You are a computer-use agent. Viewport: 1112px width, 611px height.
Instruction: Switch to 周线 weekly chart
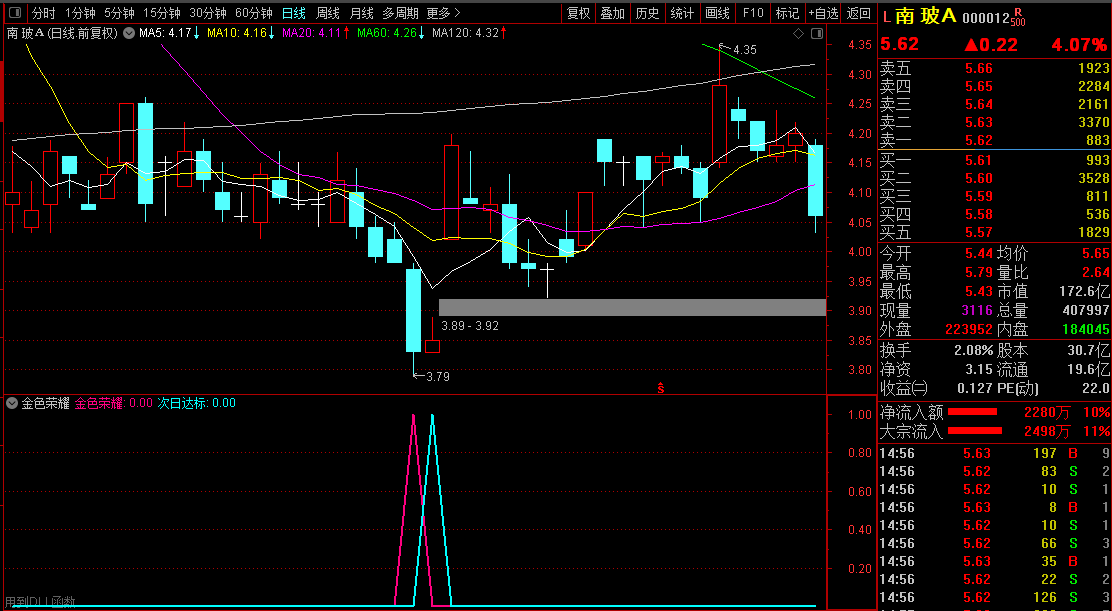(x=328, y=14)
